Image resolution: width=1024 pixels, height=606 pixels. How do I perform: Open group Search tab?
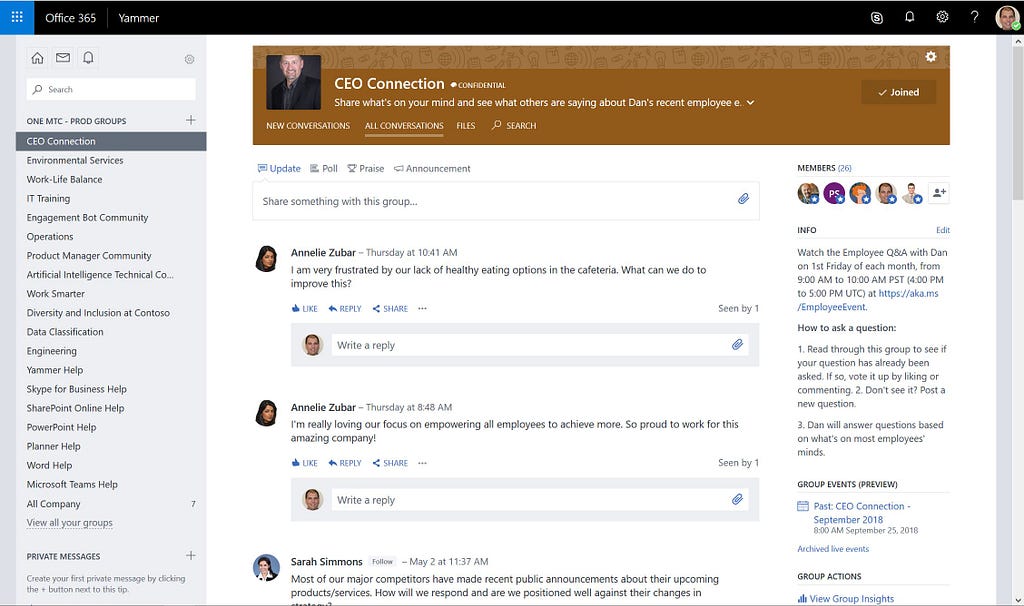tap(513, 125)
